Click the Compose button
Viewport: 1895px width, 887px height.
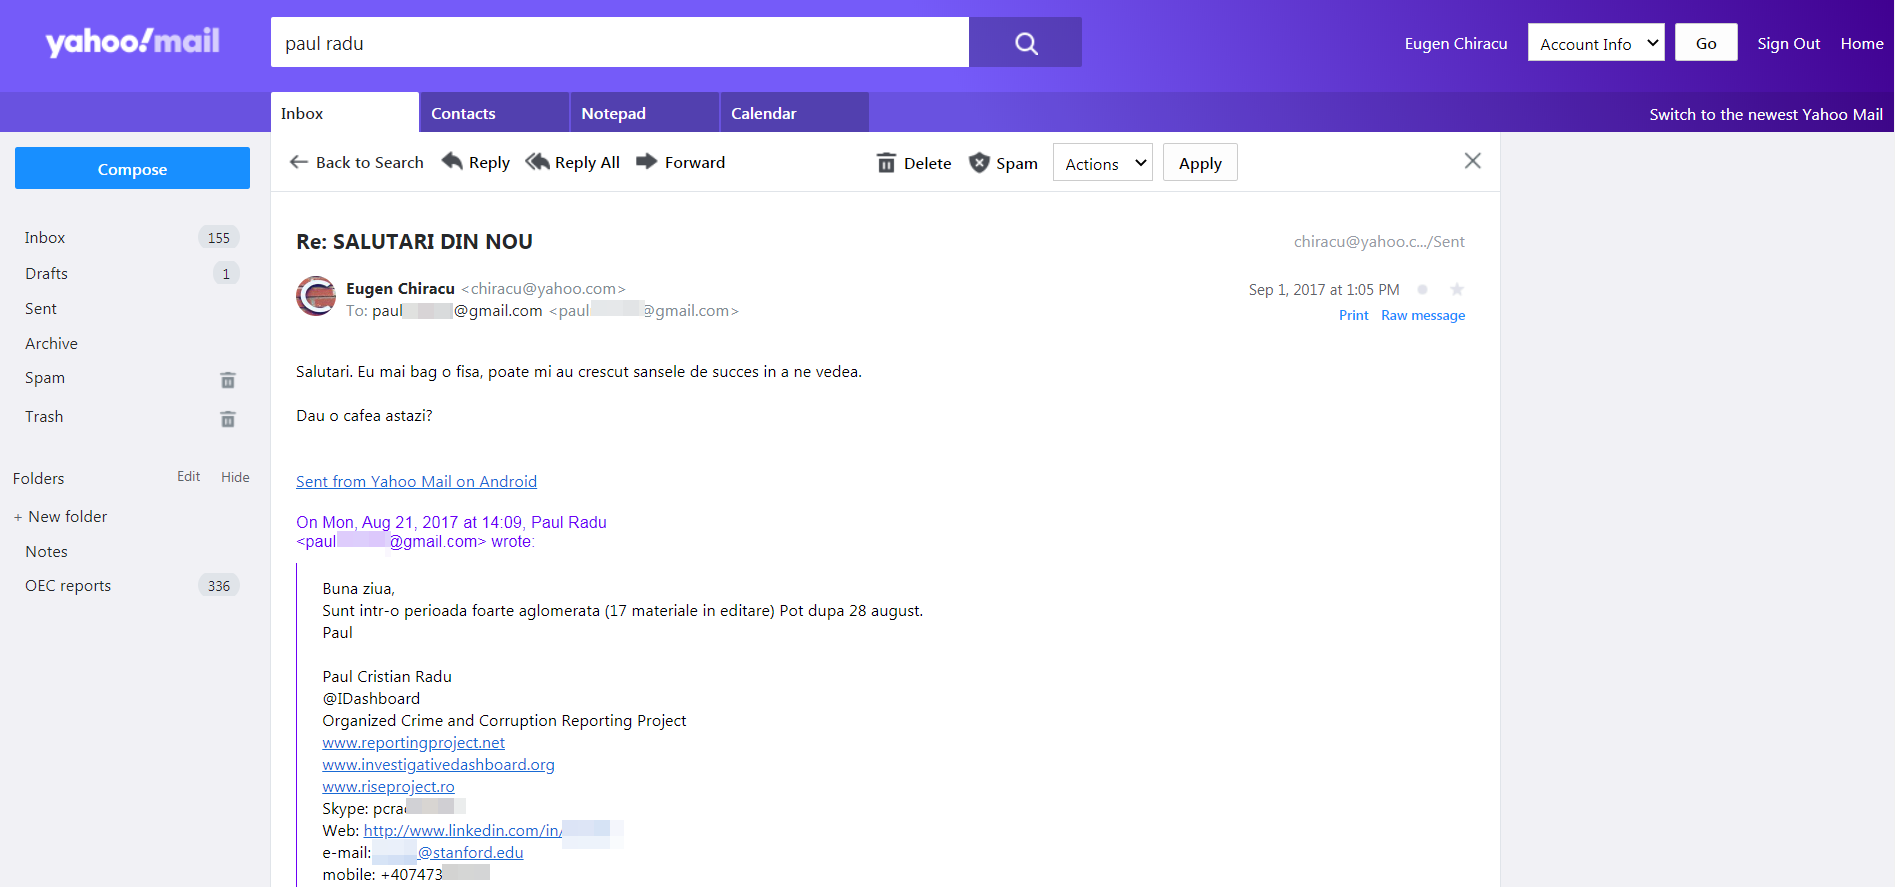coord(132,168)
